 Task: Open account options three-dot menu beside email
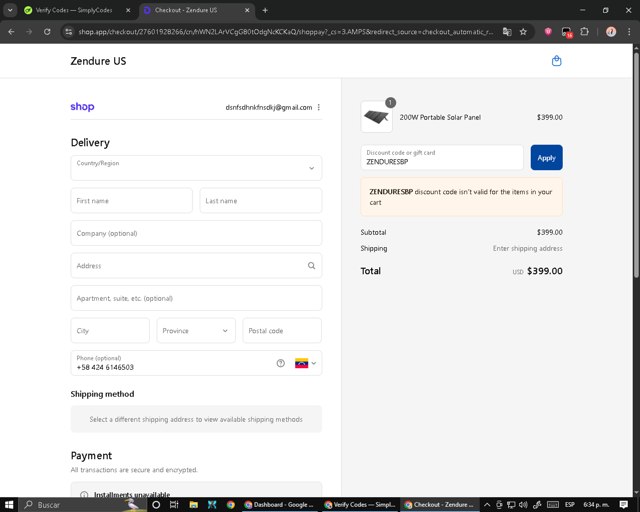click(x=318, y=107)
